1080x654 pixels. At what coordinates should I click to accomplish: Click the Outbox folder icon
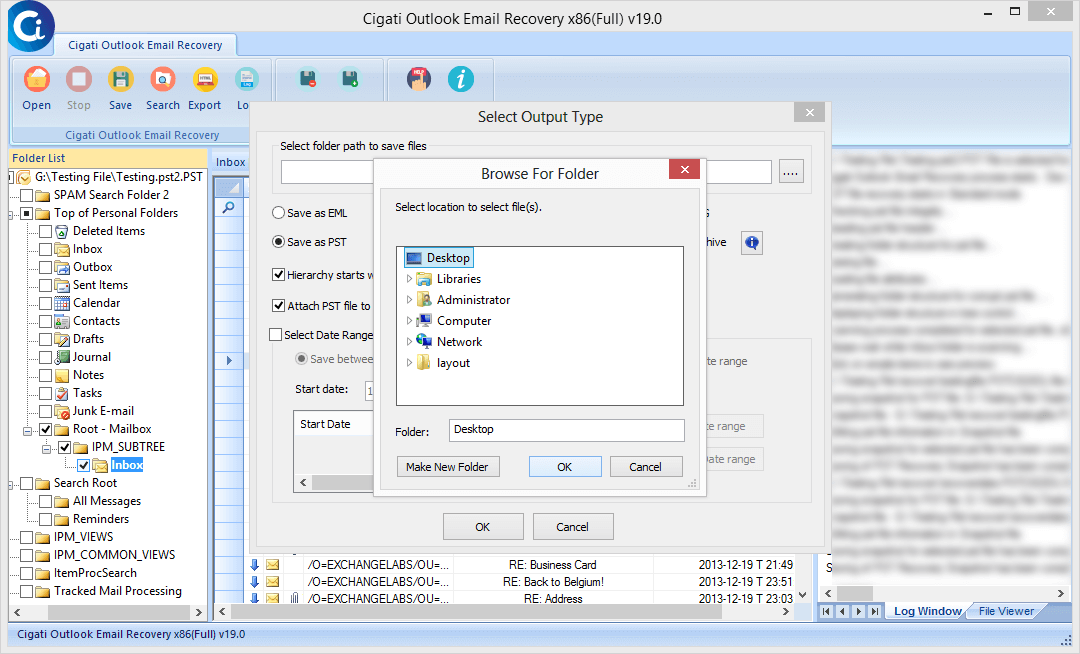coord(62,267)
